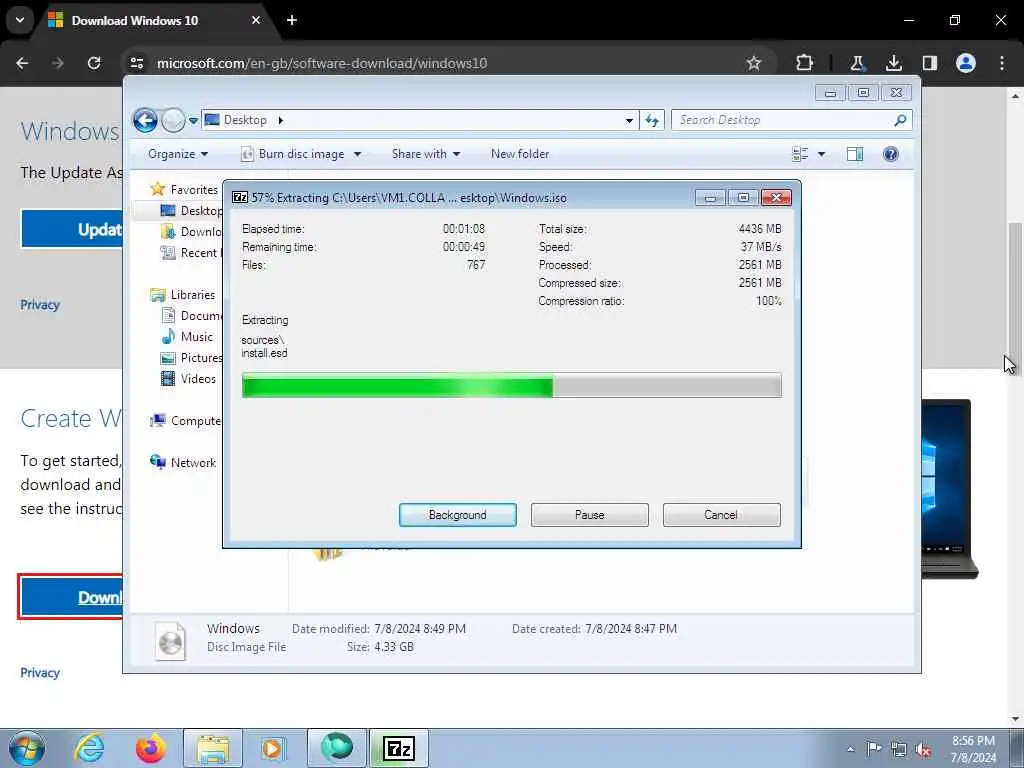Click the top Privacy link on webpage
The image size is (1024, 768).
[40, 305]
